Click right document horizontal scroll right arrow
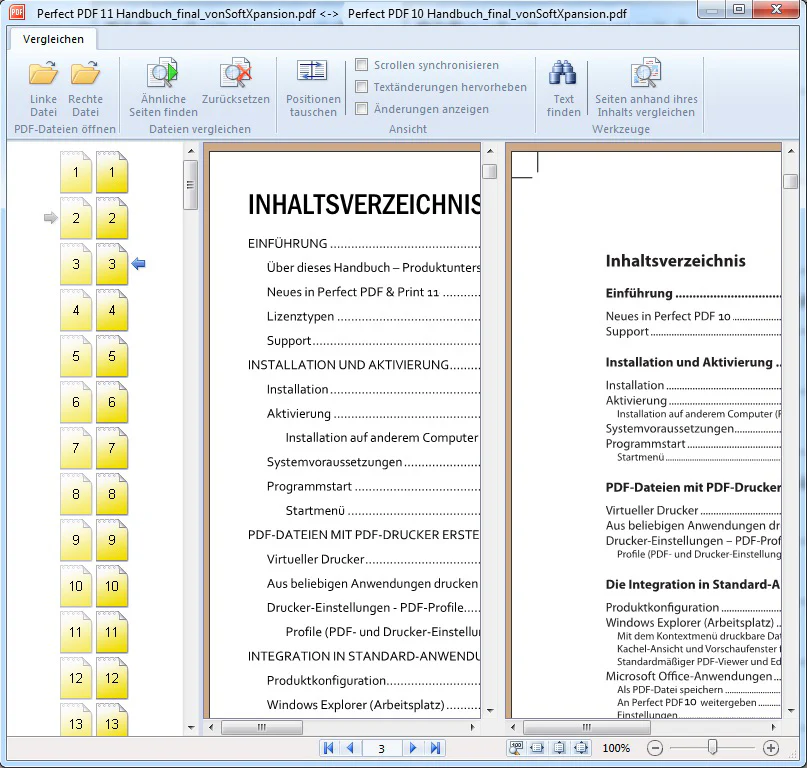 click(773, 727)
